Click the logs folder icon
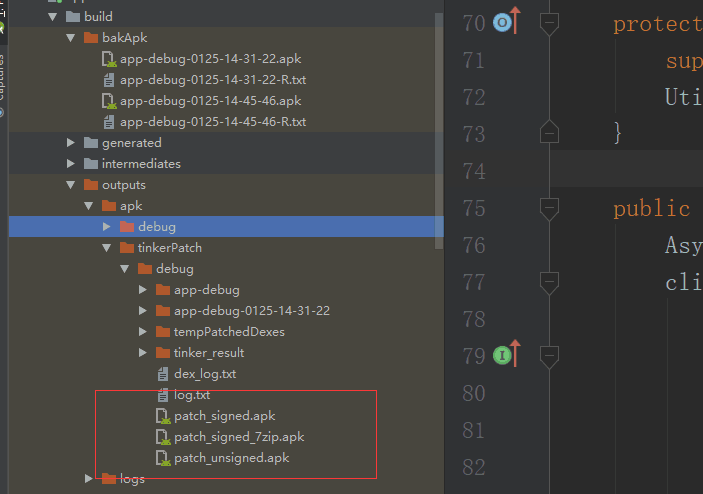Viewport: 703px width, 494px height. [x=109, y=479]
